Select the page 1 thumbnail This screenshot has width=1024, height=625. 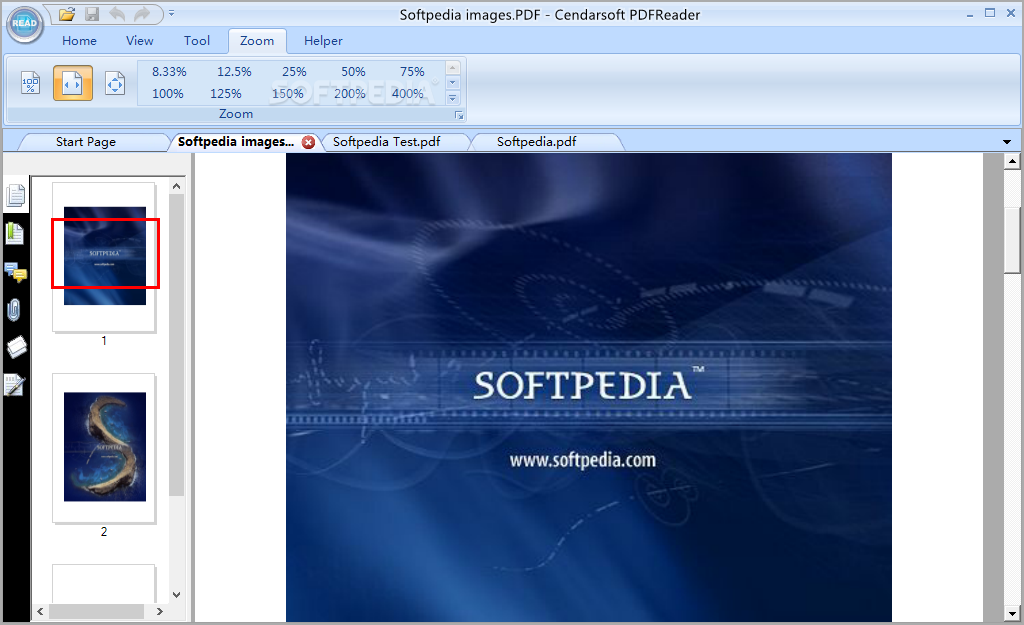(x=104, y=256)
